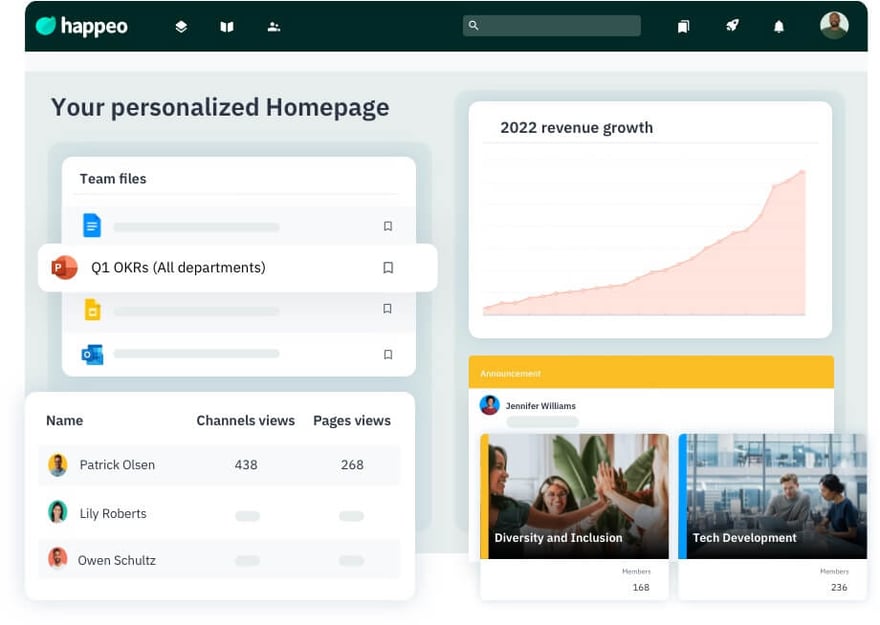Viewport: 880px width, 625px height.
Task: Open the Channels stack icon in navbar
Action: pyautogui.click(x=181, y=27)
